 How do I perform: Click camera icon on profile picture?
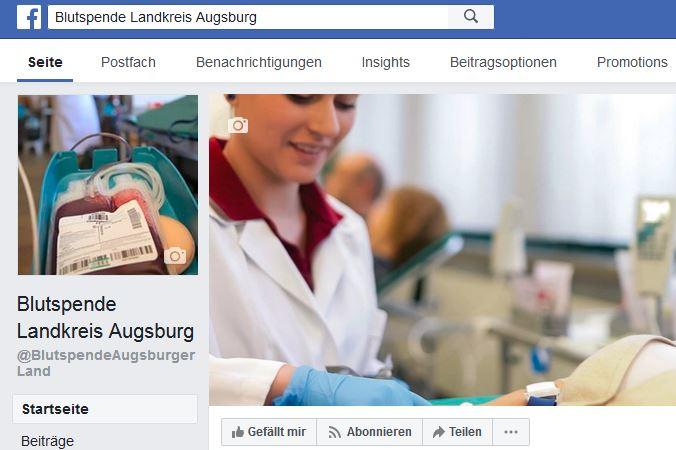click(175, 256)
